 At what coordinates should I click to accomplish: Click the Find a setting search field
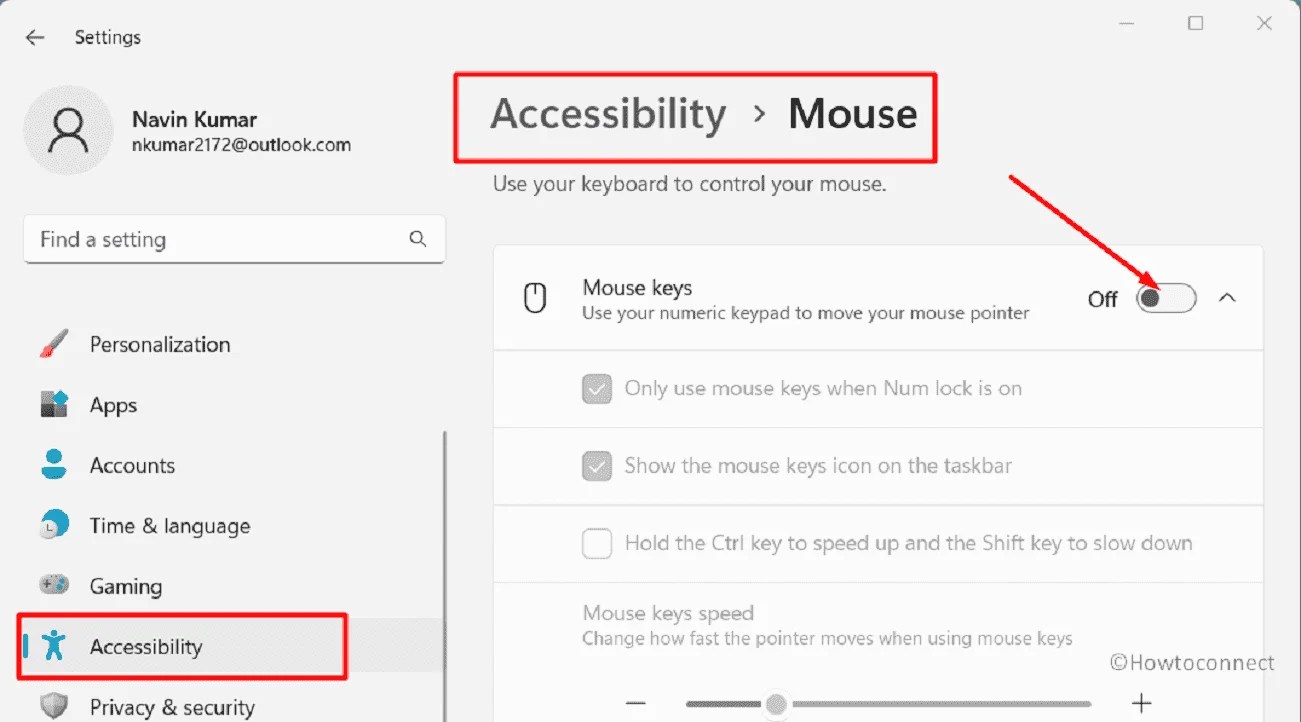(200, 239)
